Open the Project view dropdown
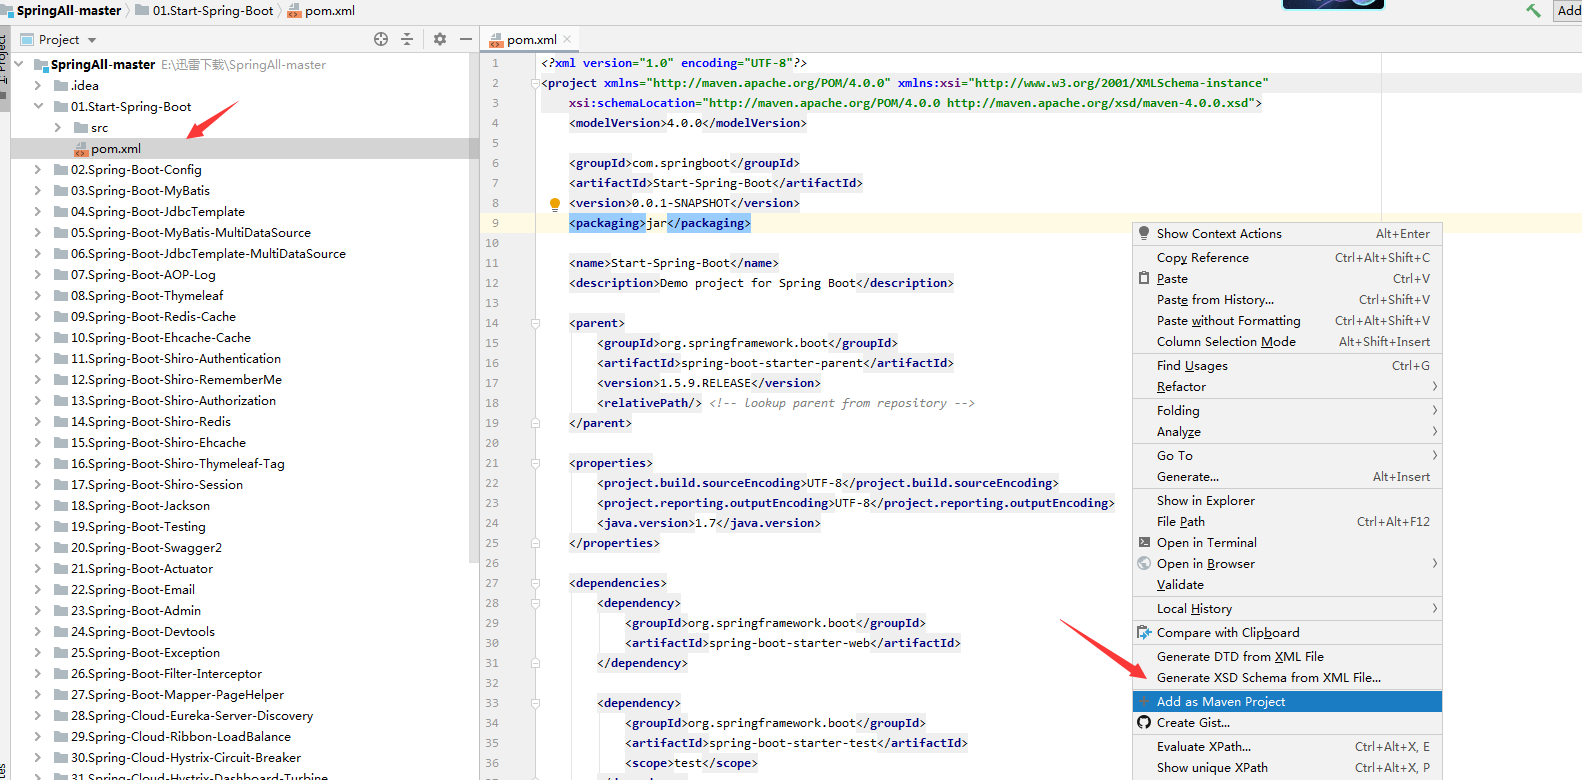Image resolution: width=1582 pixels, height=780 pixels. 92,40
